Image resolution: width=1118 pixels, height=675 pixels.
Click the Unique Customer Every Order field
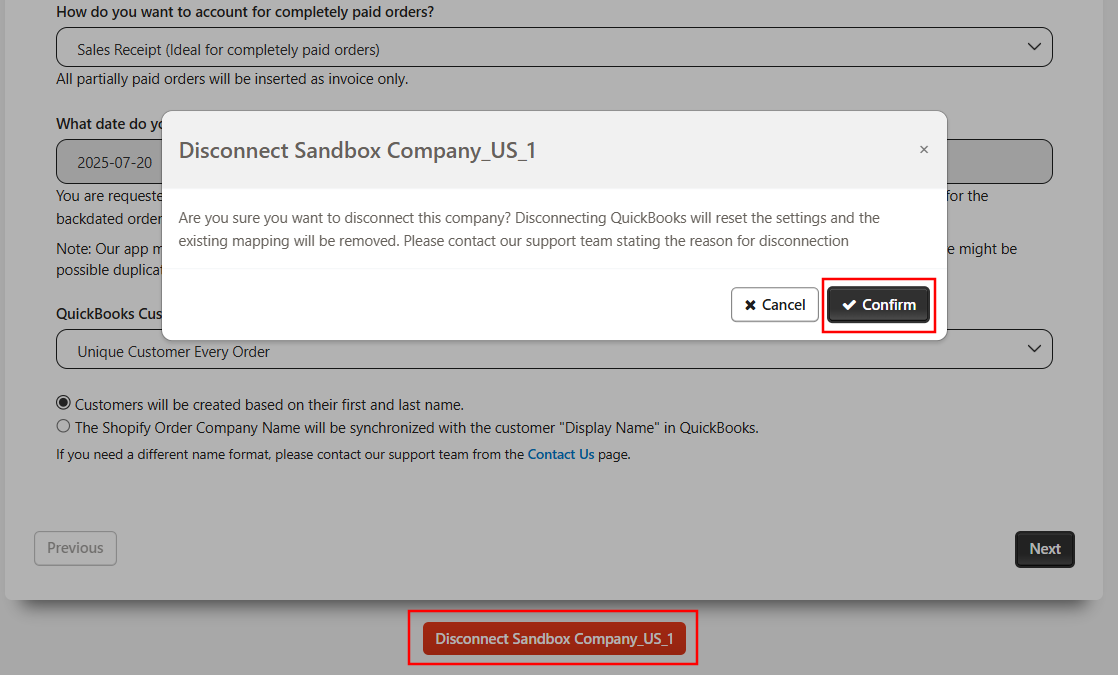point(554,349)
